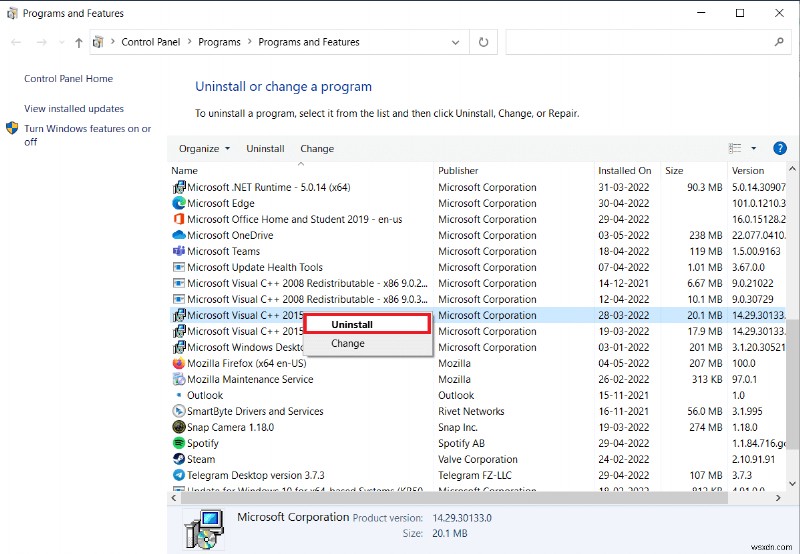Click Uninstall in the toolbar
Viewport: 800px width, 554px height.
click(265, 148)
